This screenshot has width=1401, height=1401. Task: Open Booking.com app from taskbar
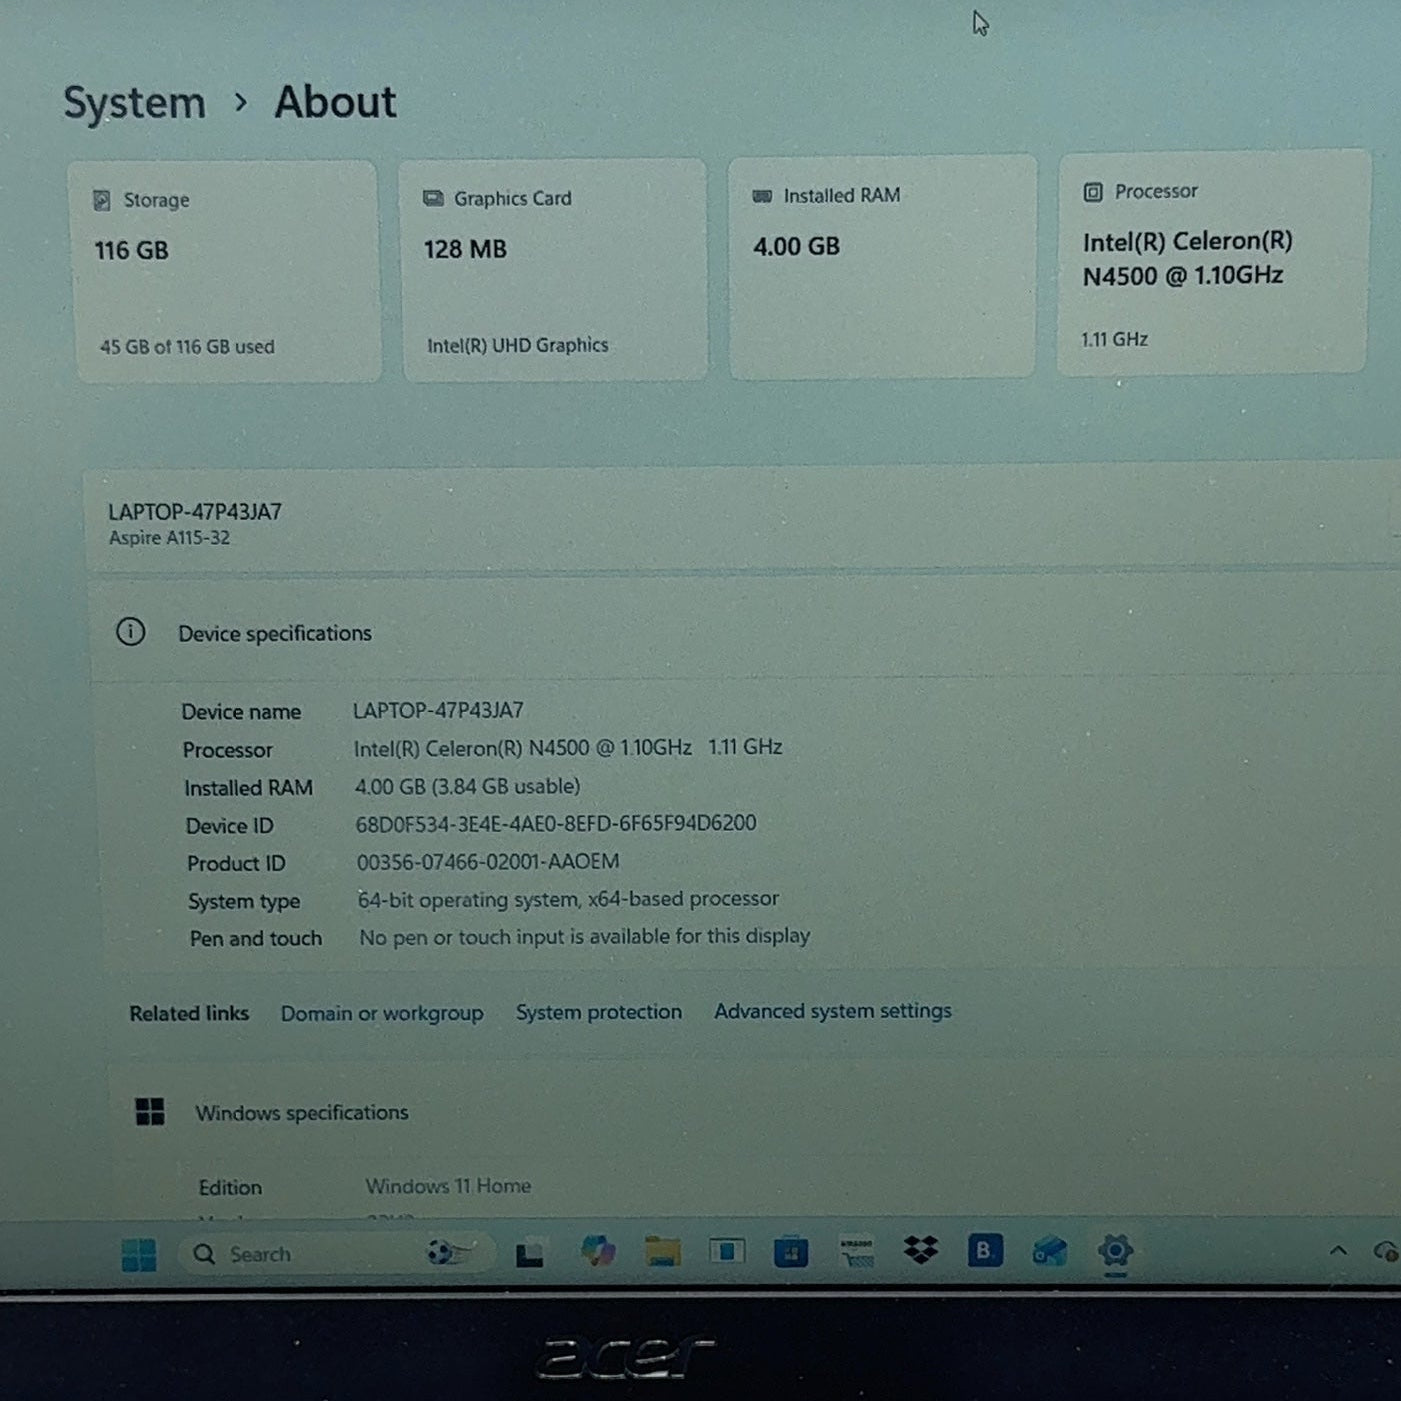tap(985, 1250)
